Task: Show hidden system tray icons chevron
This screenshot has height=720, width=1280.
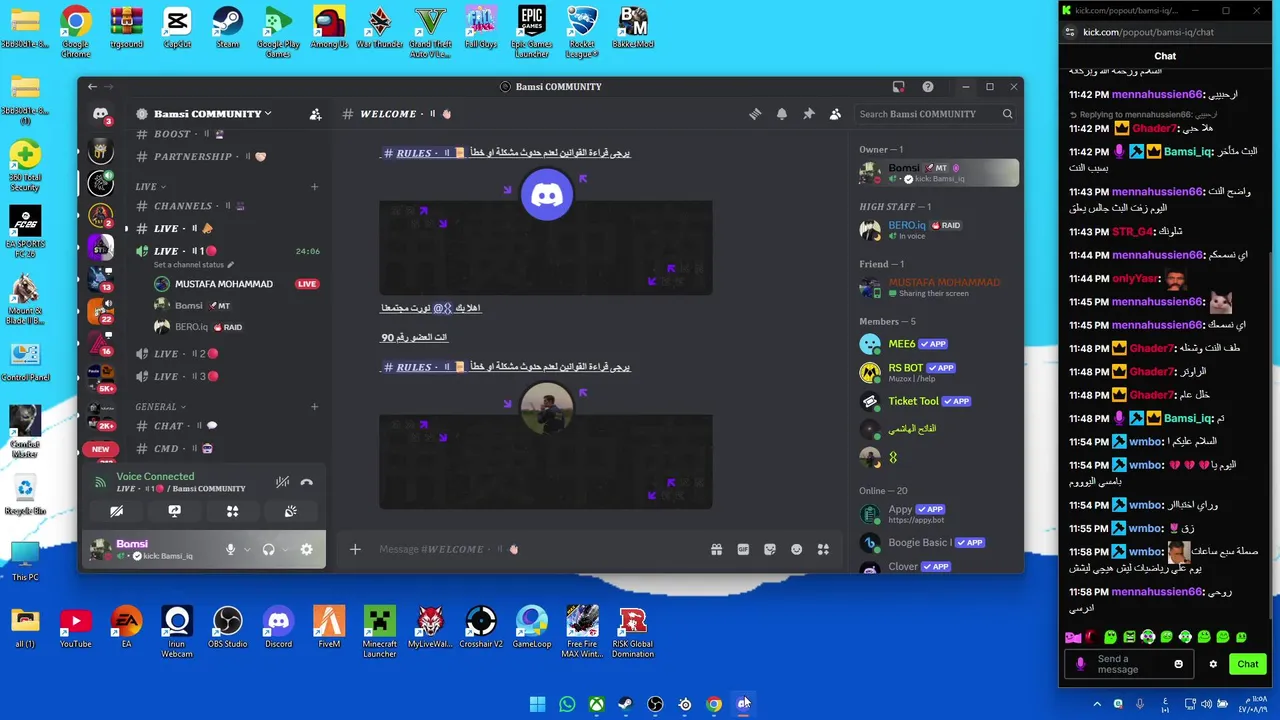Action: [1096, 704]
